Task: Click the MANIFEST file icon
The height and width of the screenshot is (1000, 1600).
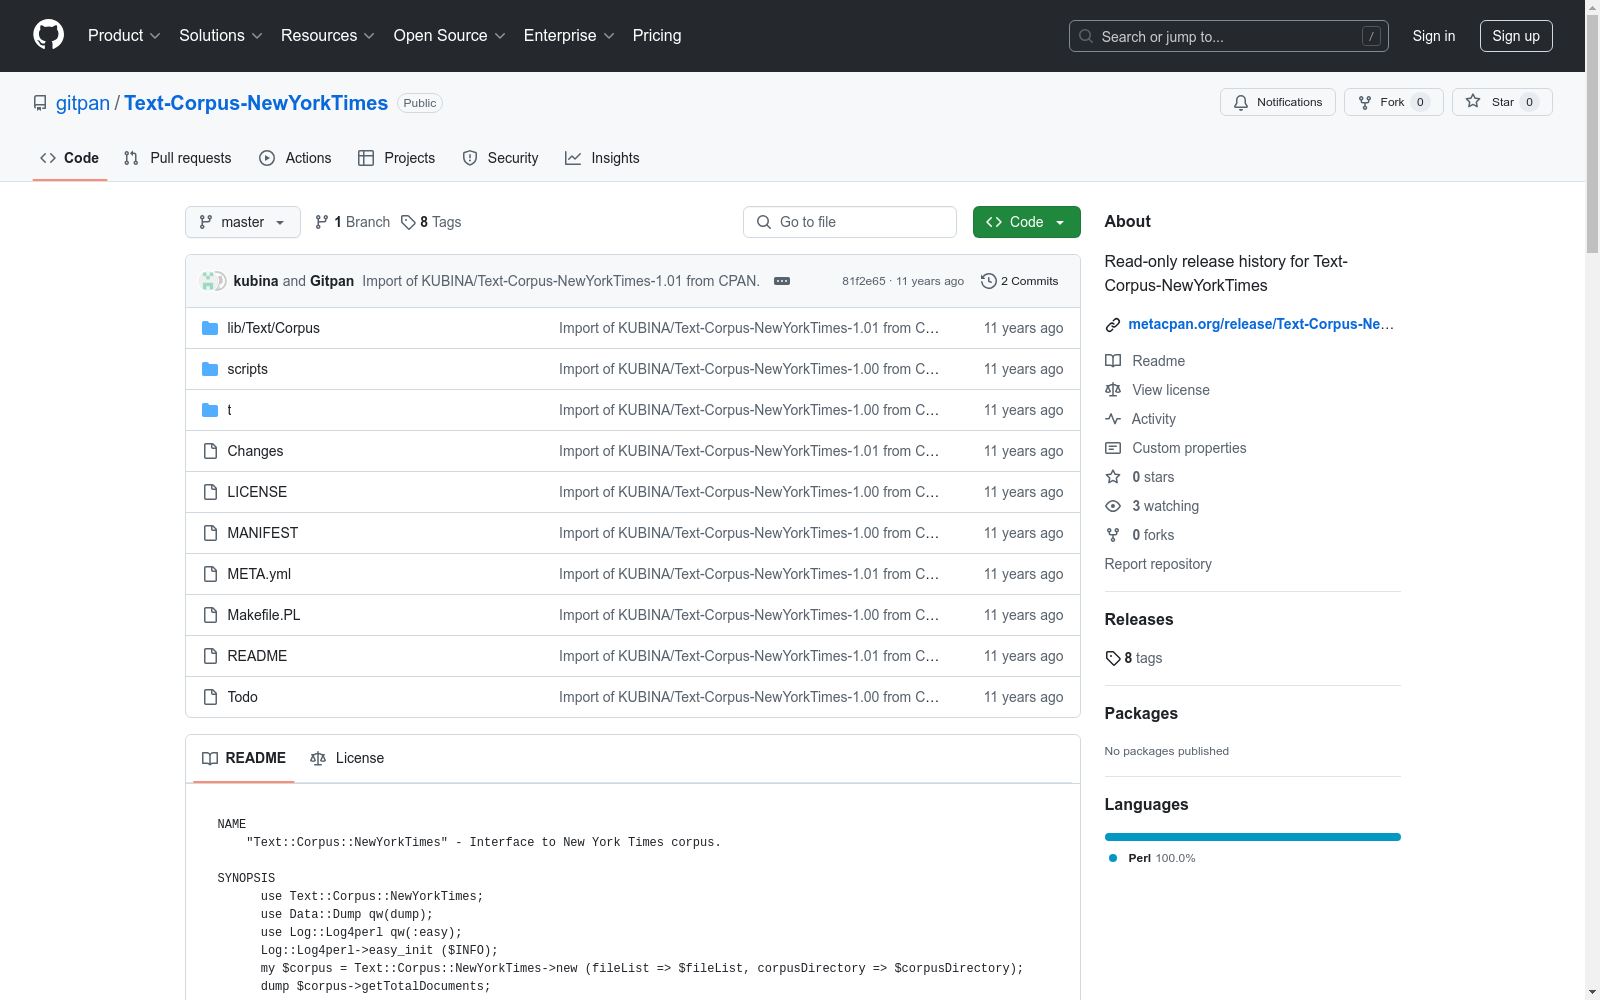Action: pyautogui.click(x=210, y=533)
